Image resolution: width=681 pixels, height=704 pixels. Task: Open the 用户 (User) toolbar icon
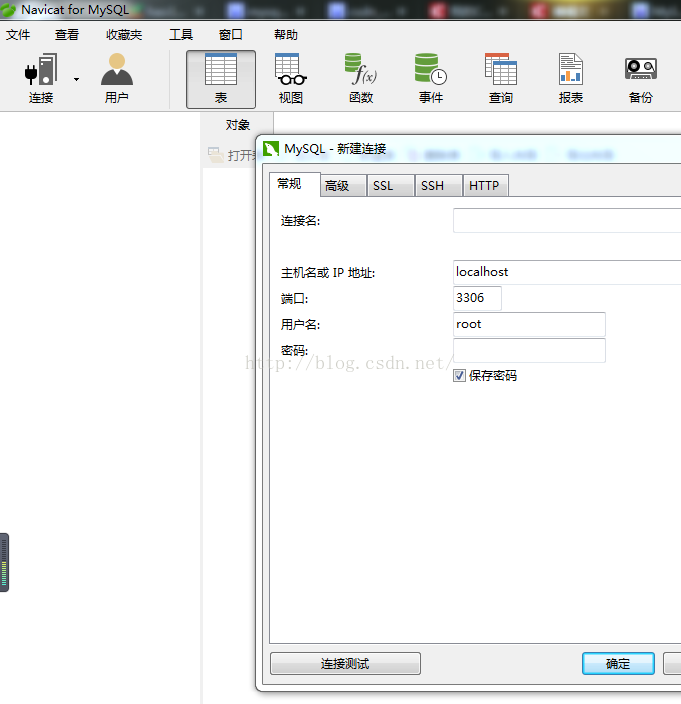[117, 79]
